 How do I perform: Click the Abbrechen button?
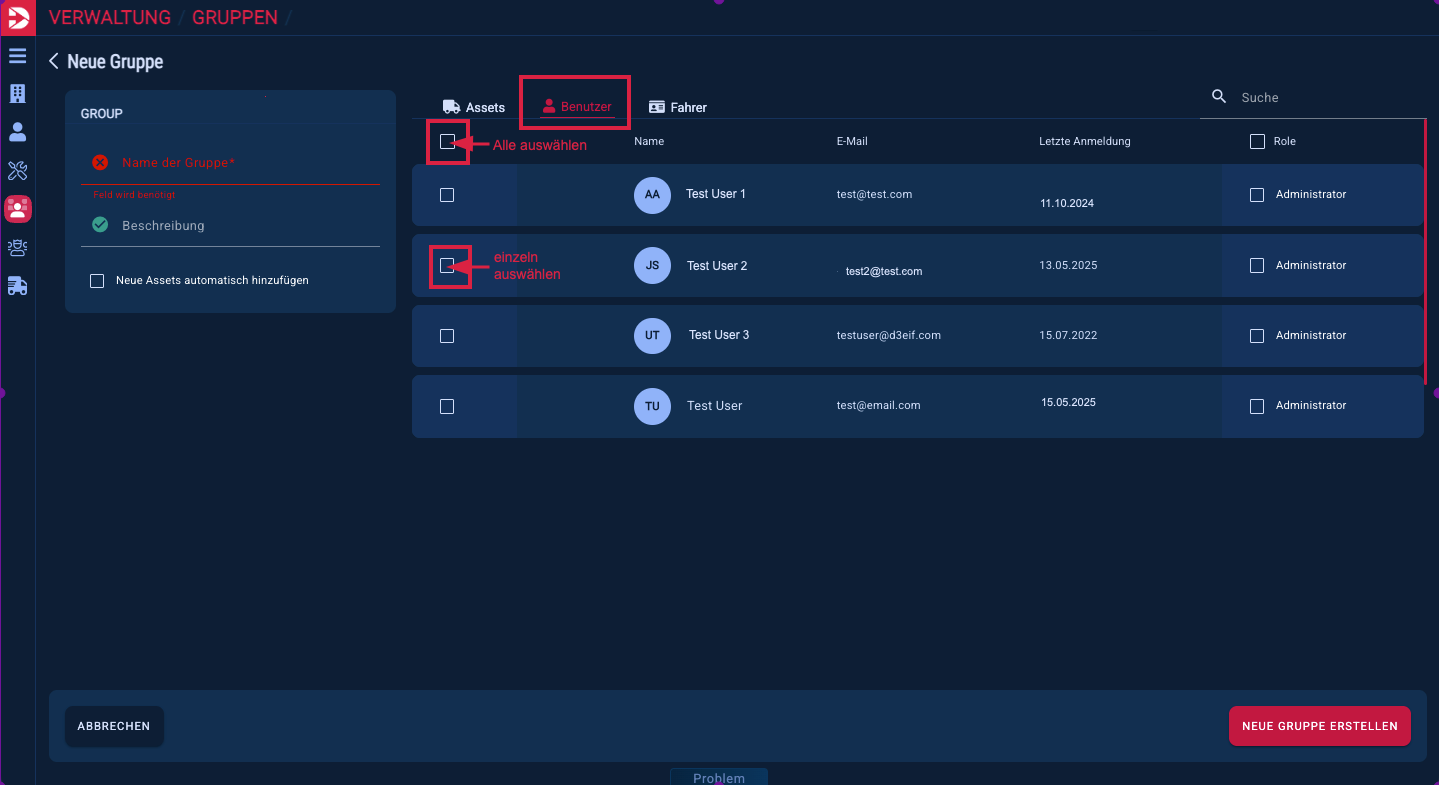coord(114,726)
